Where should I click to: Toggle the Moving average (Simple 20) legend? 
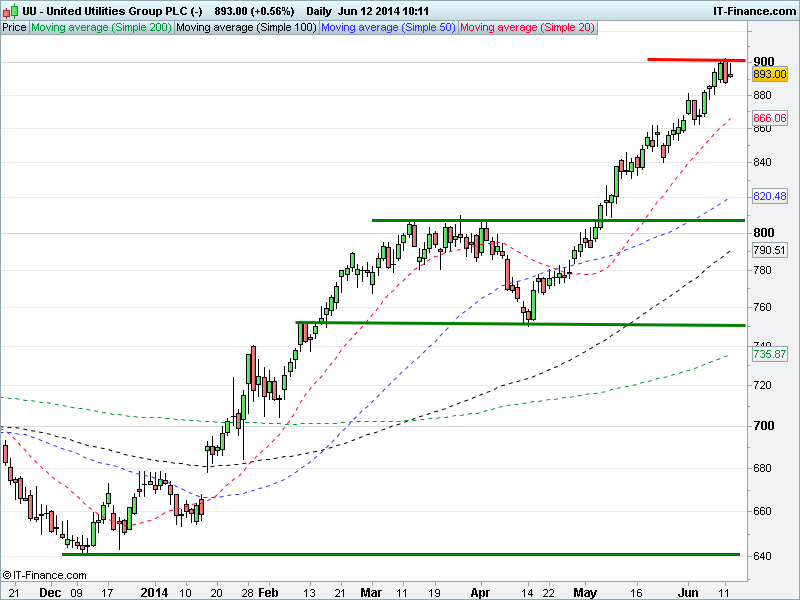(x=526, y=28)
